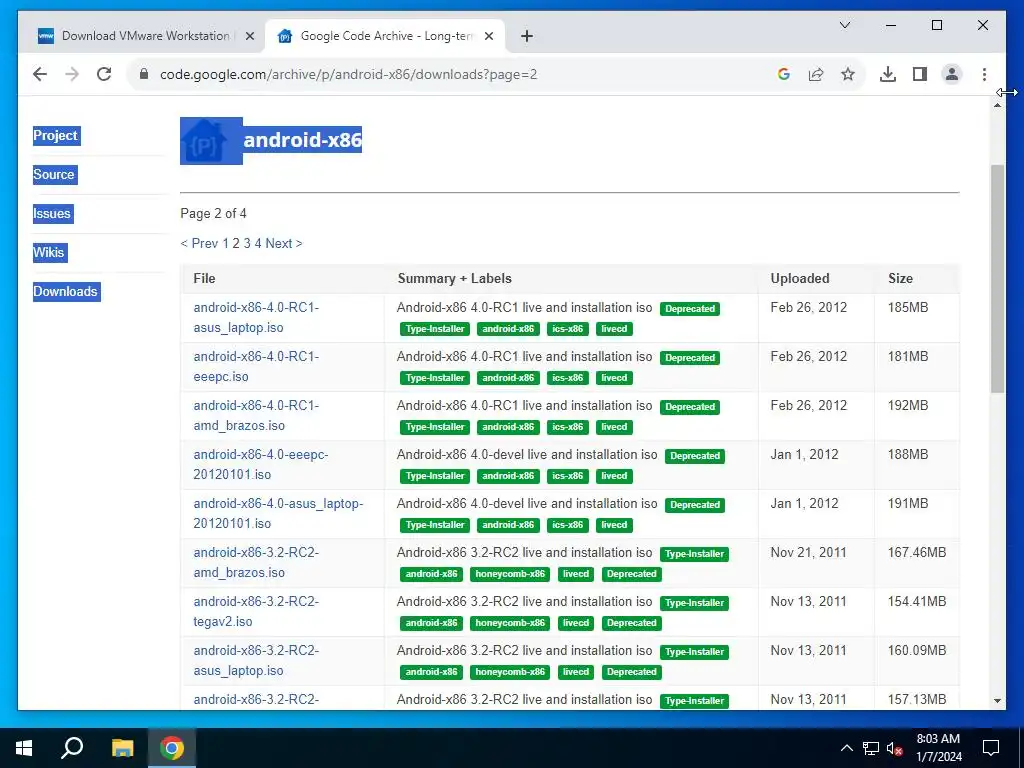Click the site lock icon in address bar
Image resolution: width=1024 pixels, height=768 pixels.
point(144,74)
